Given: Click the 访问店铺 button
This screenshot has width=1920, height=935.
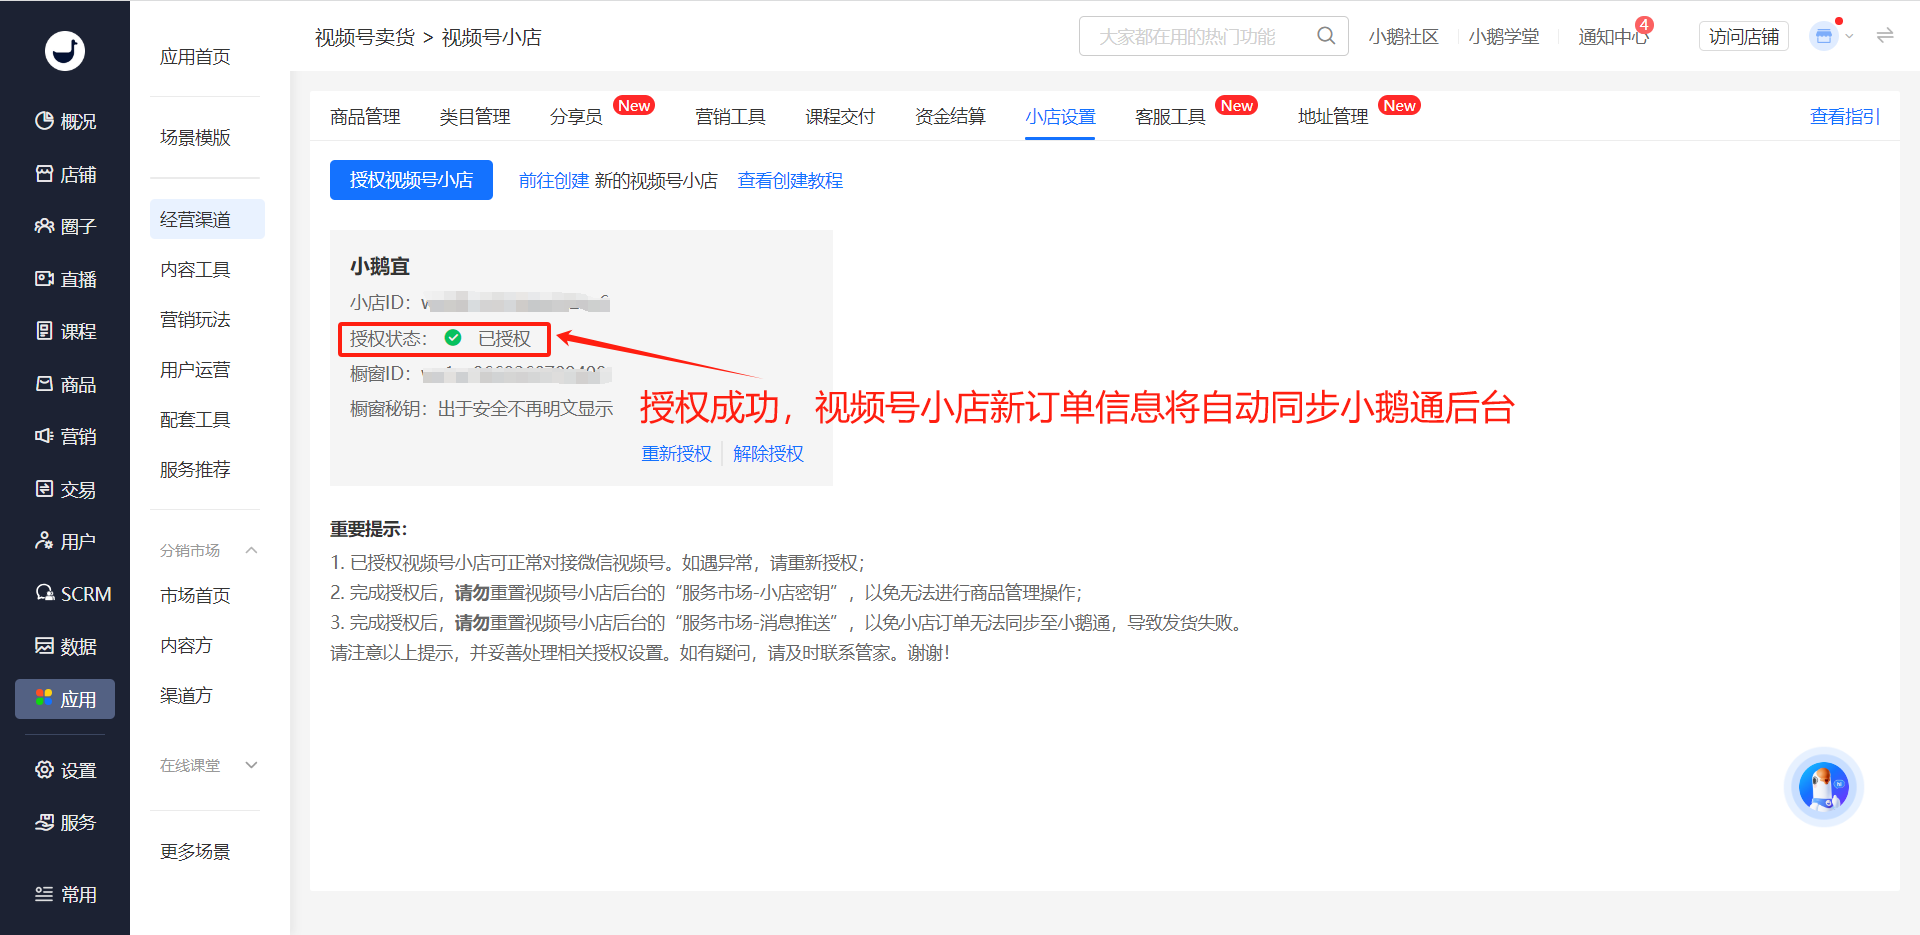Looking at the screenshot, I should (x=1744, y=36).
